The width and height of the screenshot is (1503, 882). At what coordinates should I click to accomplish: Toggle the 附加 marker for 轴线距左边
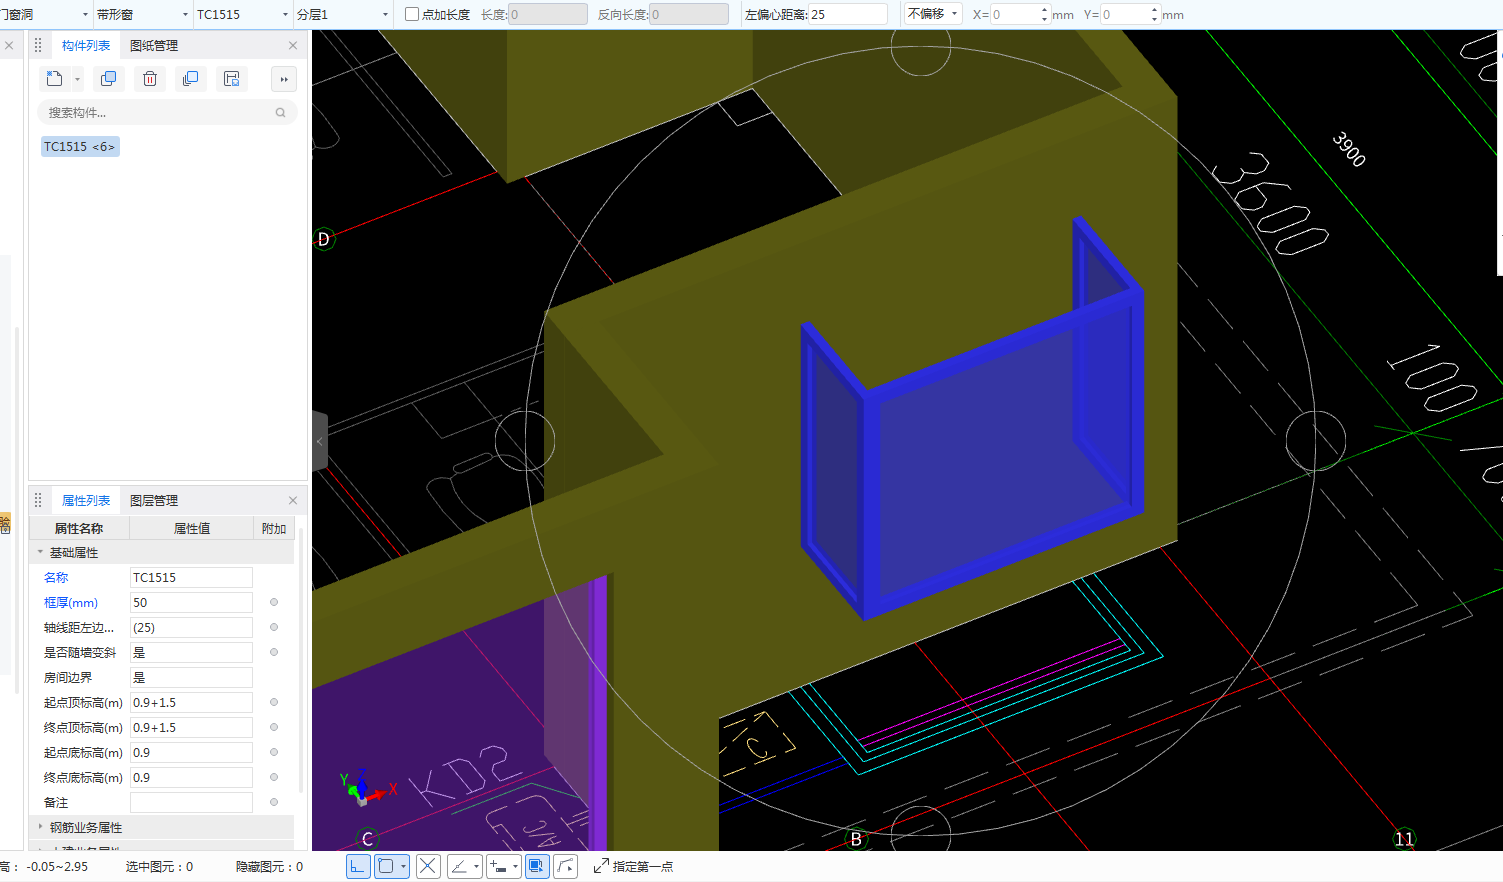click(274, 628)
